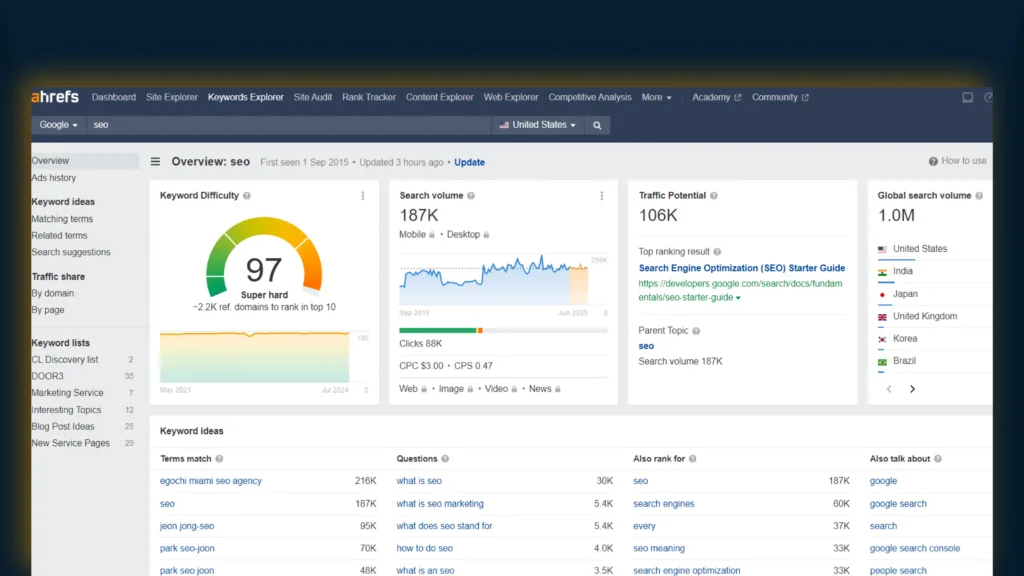Expand the More menu in navigation
The width and height of the screenshot is (1024, 576).
(x=656, y=97)
